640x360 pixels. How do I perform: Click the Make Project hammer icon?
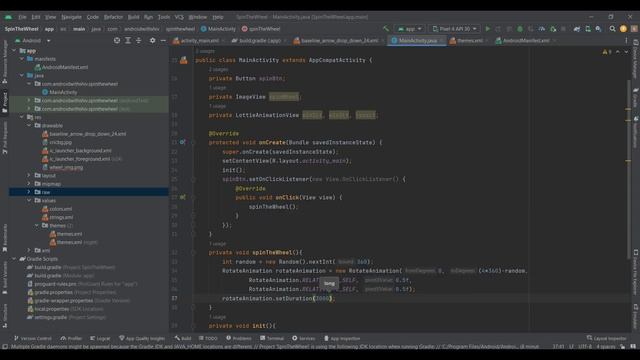point(386,29)
